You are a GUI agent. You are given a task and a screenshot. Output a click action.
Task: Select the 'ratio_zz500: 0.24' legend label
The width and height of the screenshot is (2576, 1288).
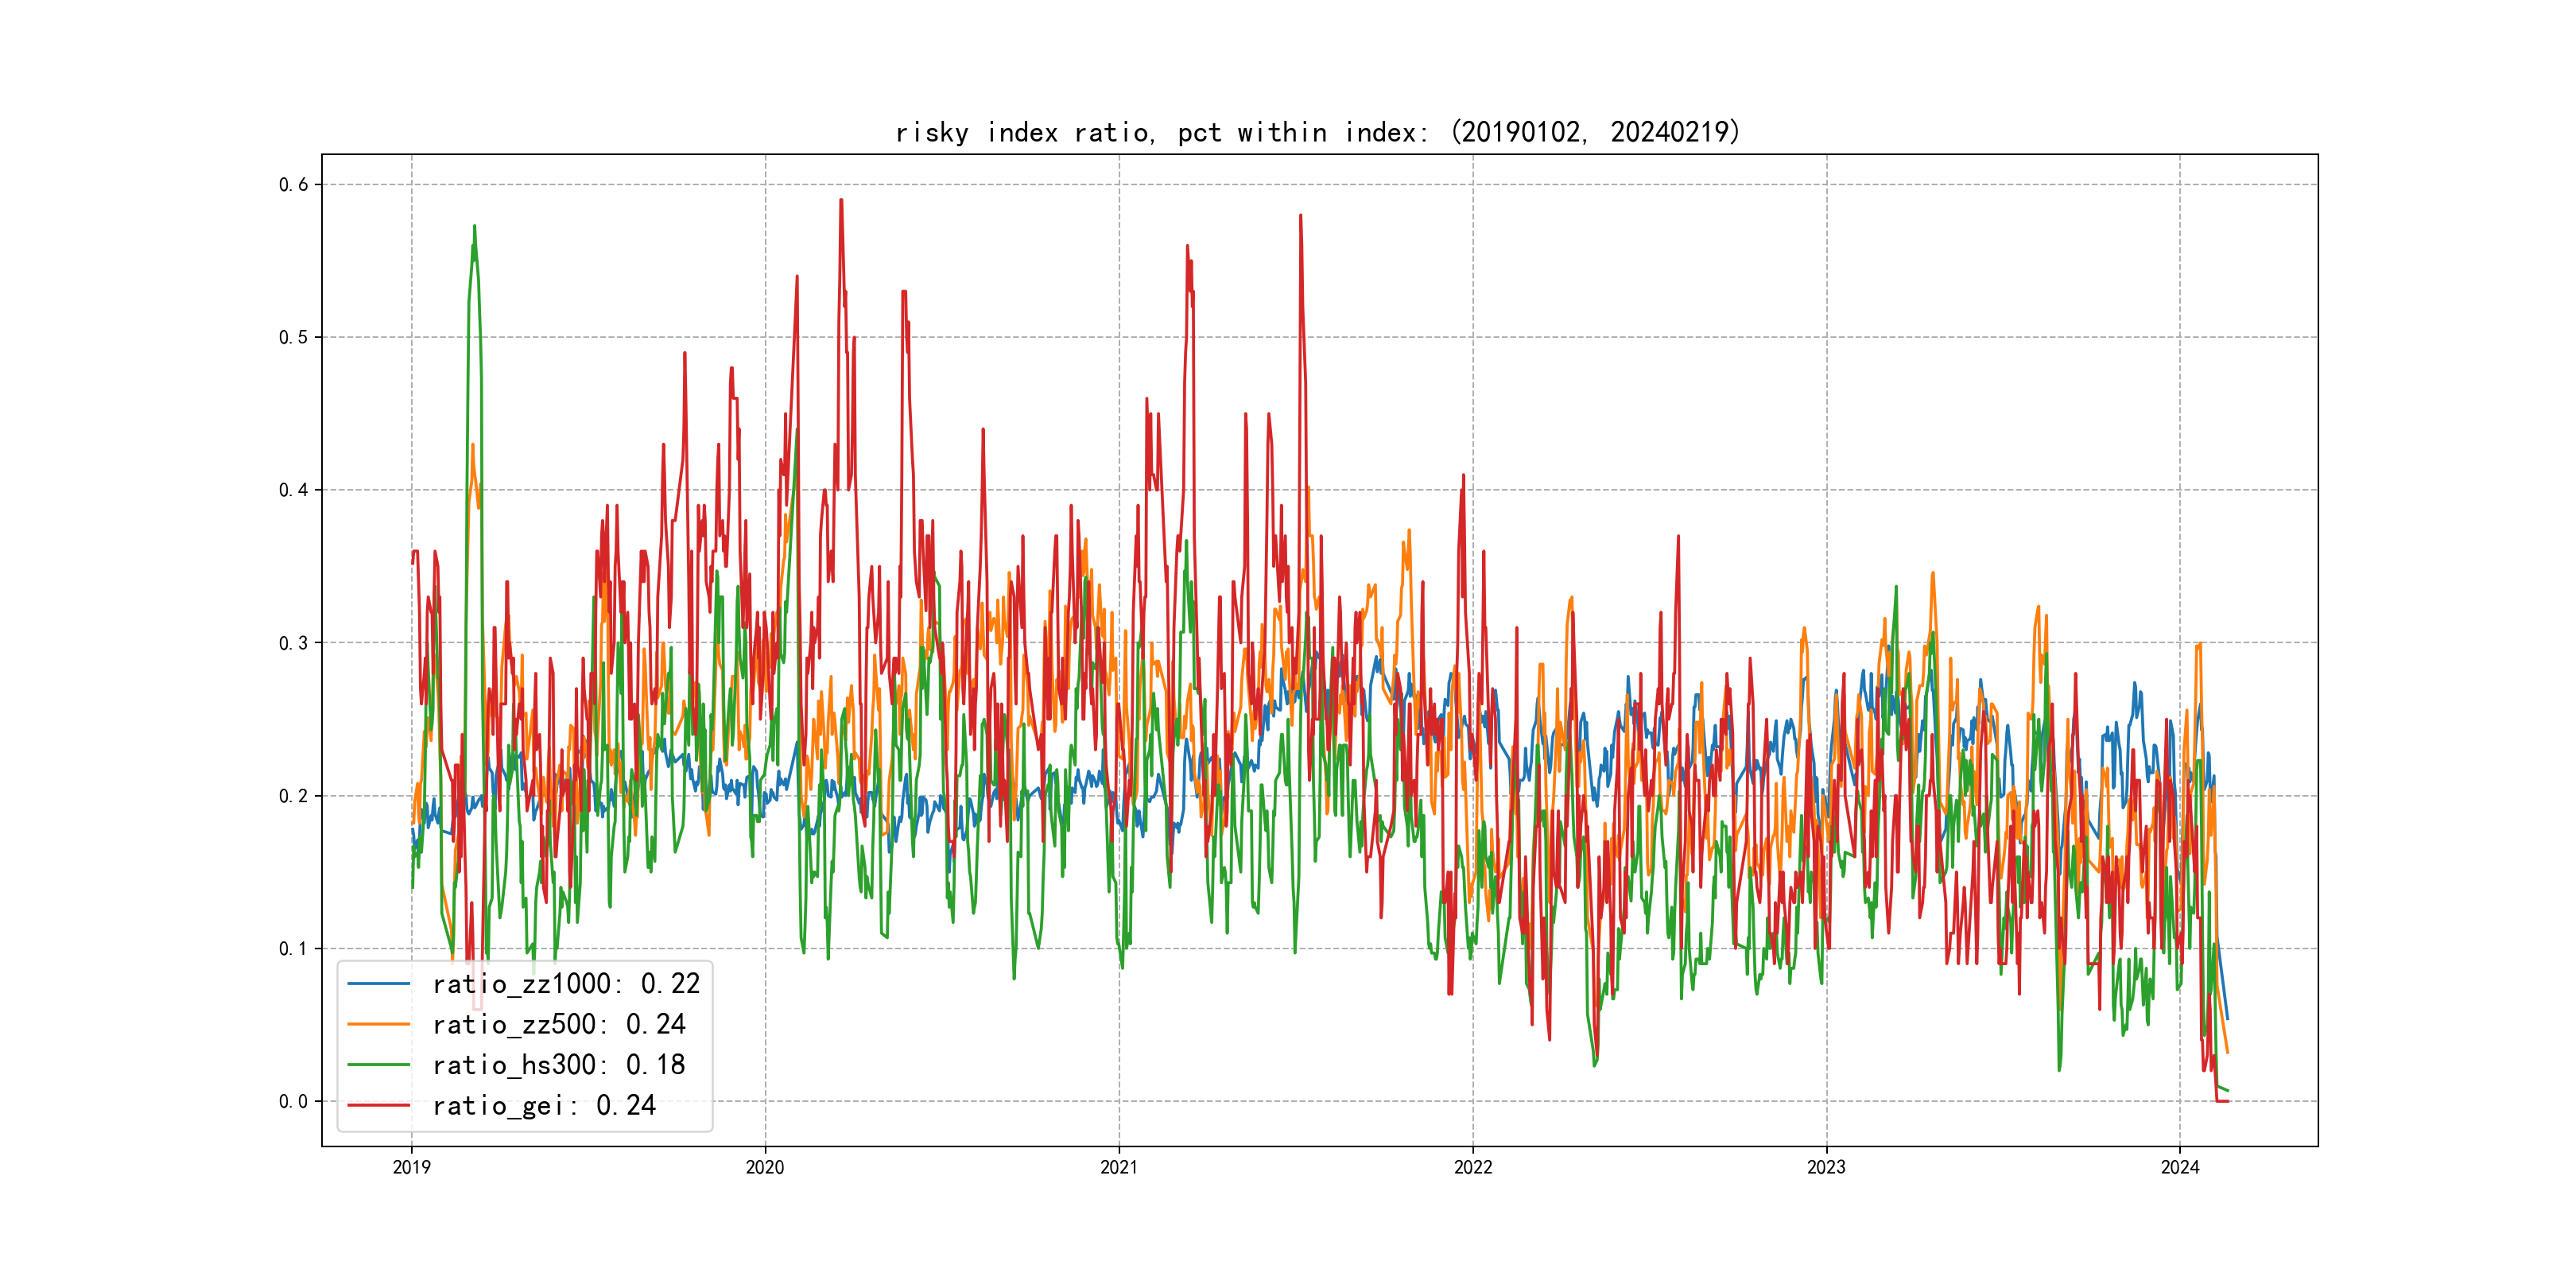coord(558,1024)
